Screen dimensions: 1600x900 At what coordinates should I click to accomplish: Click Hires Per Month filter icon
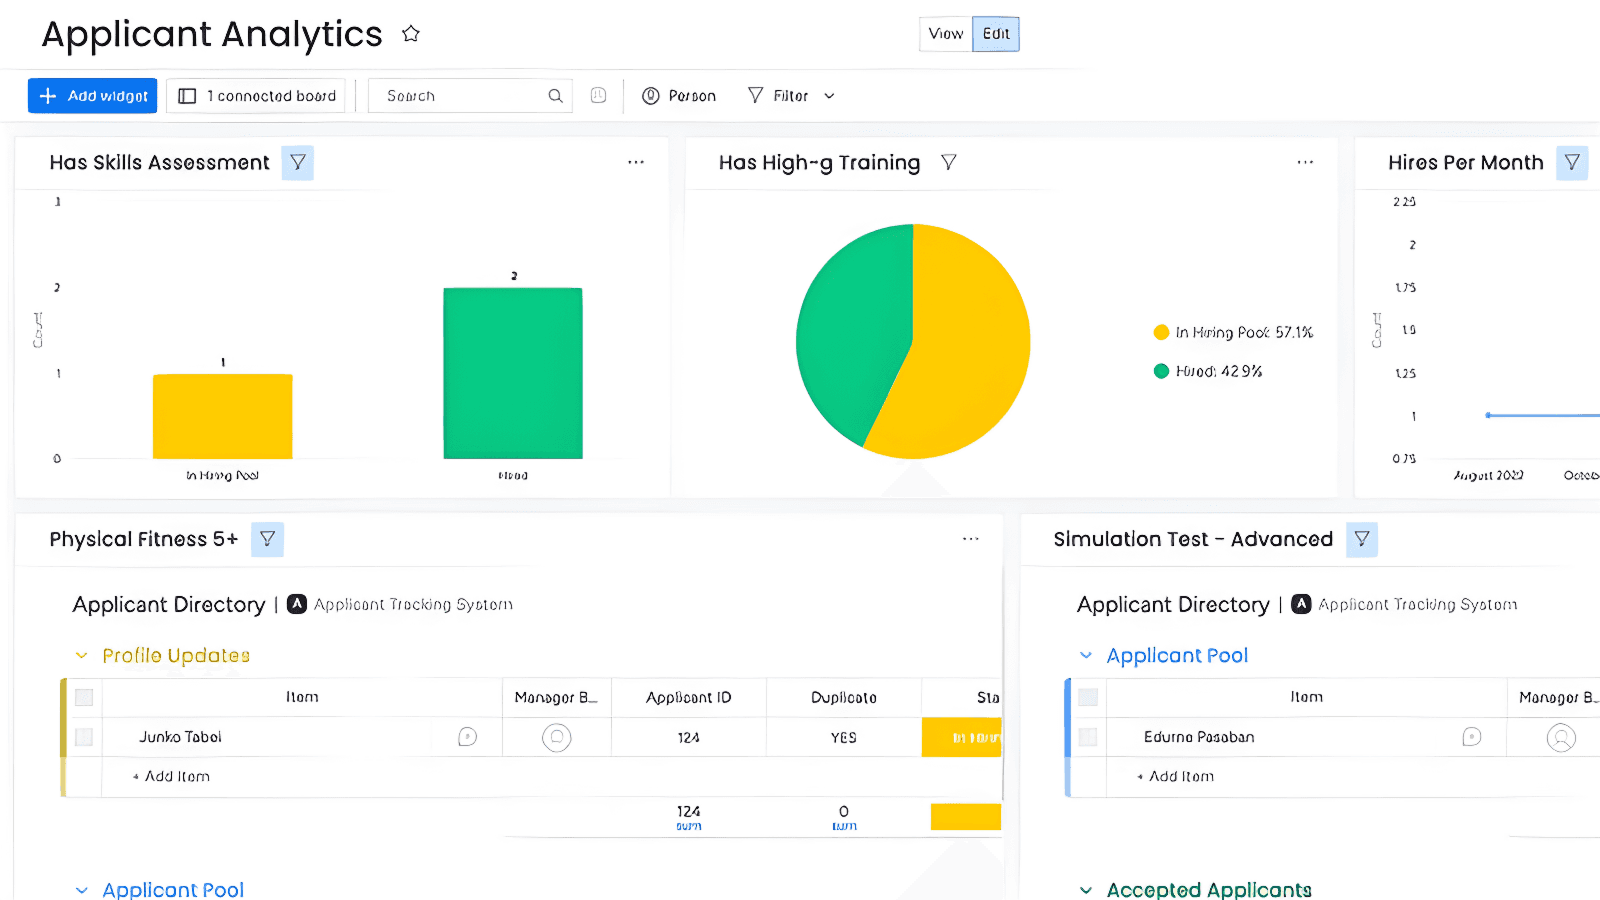(1572, 163)
